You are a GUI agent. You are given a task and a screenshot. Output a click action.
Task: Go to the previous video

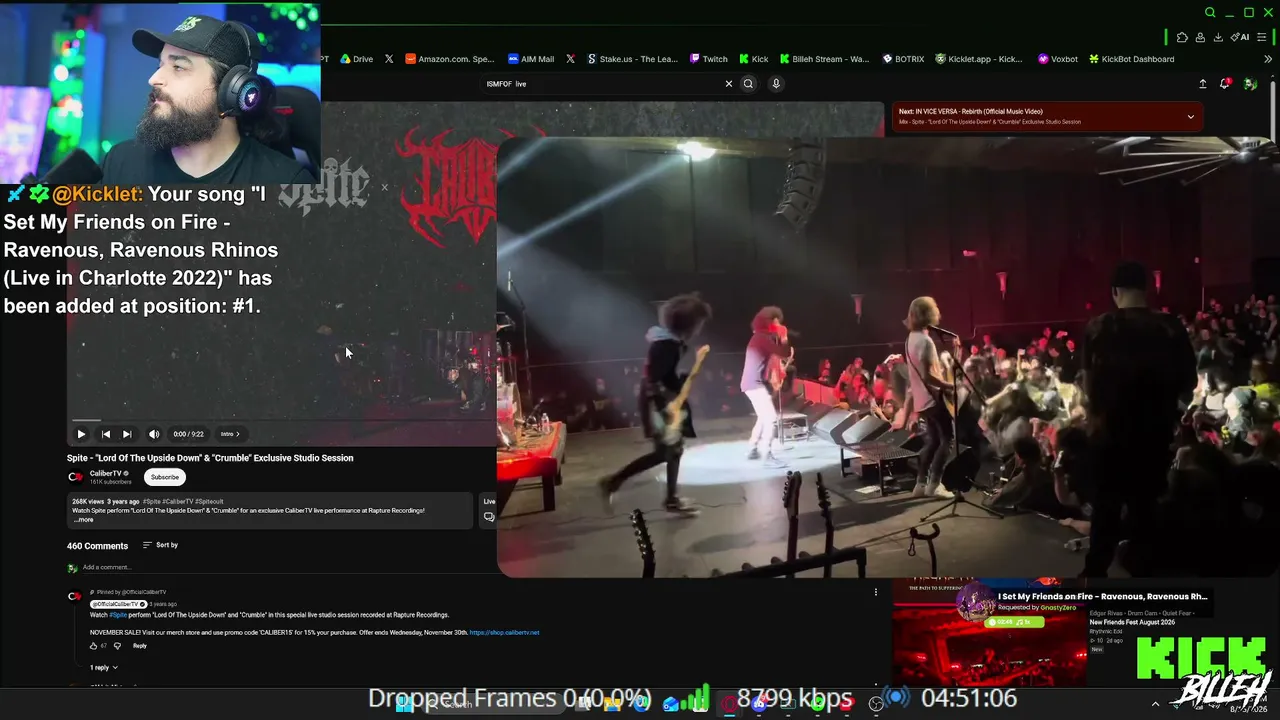click(x=106, y=434)
